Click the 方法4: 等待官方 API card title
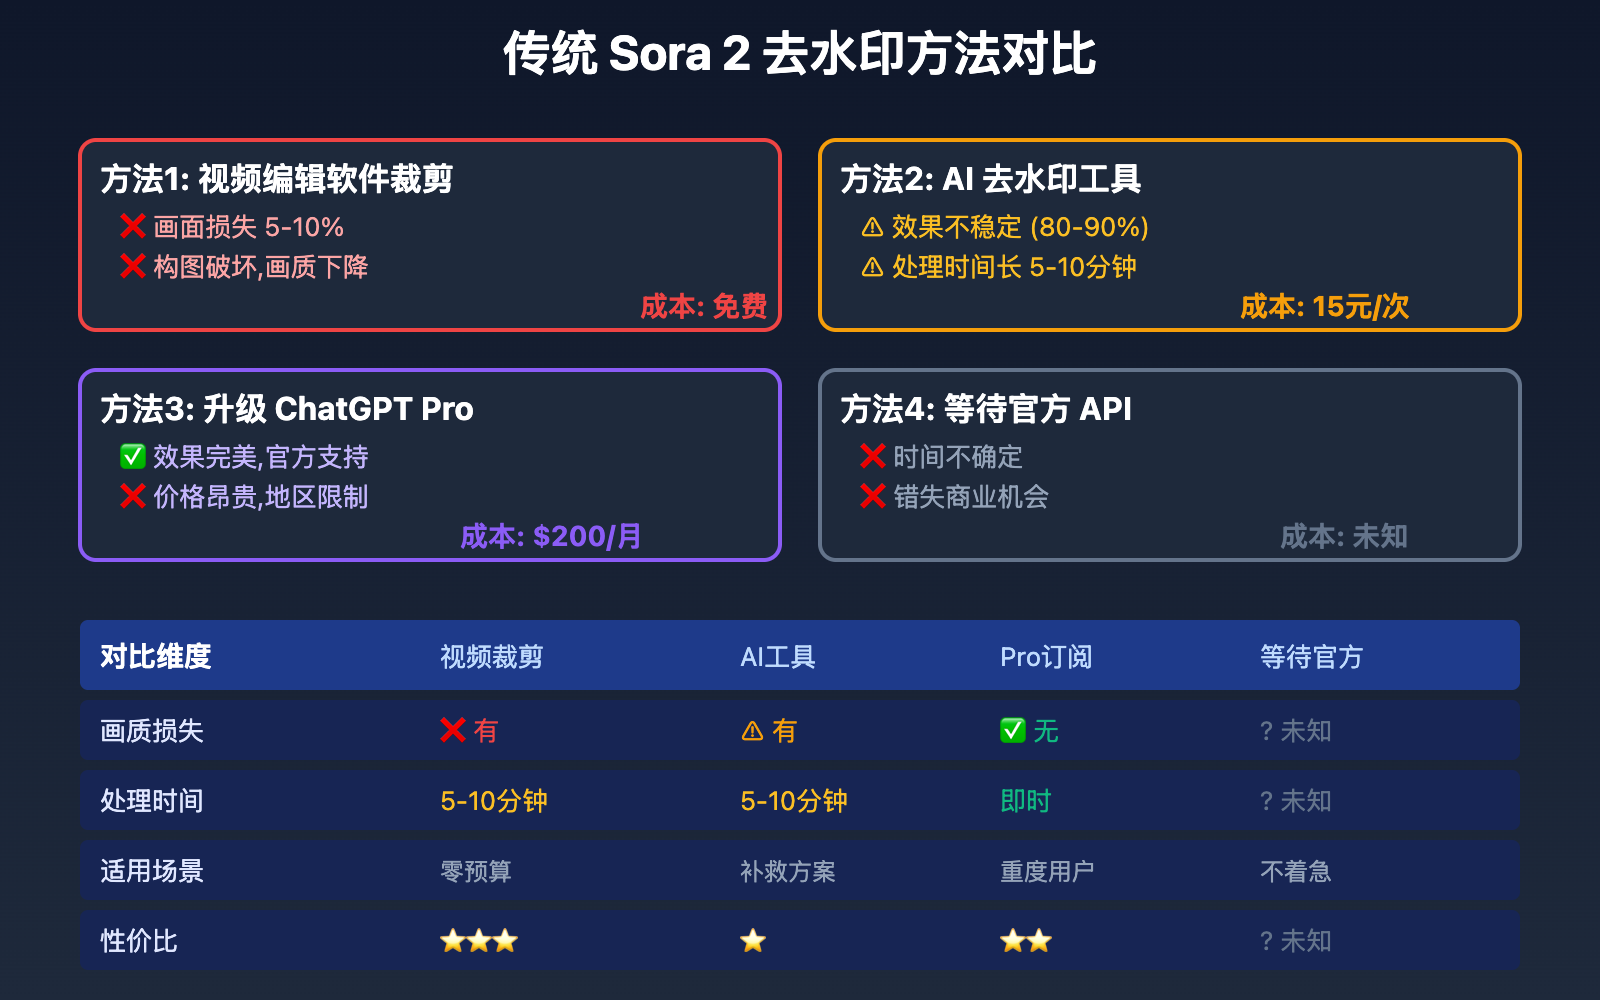The height and width of the screenshot is (1000, 1600). pyautogui.click(x=986, y=409)
